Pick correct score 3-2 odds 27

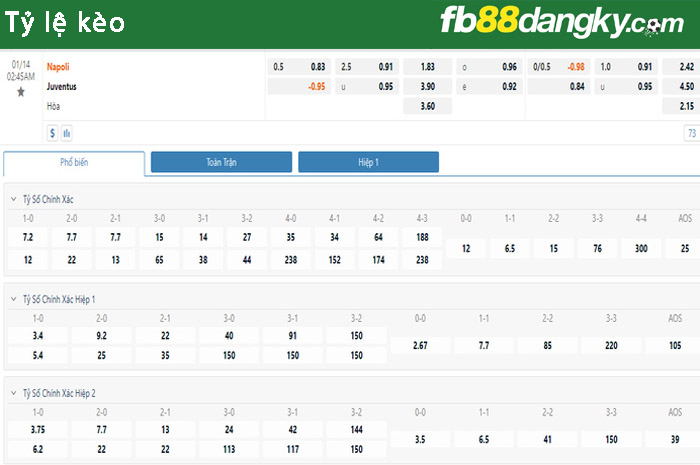(x=247, y=237)
